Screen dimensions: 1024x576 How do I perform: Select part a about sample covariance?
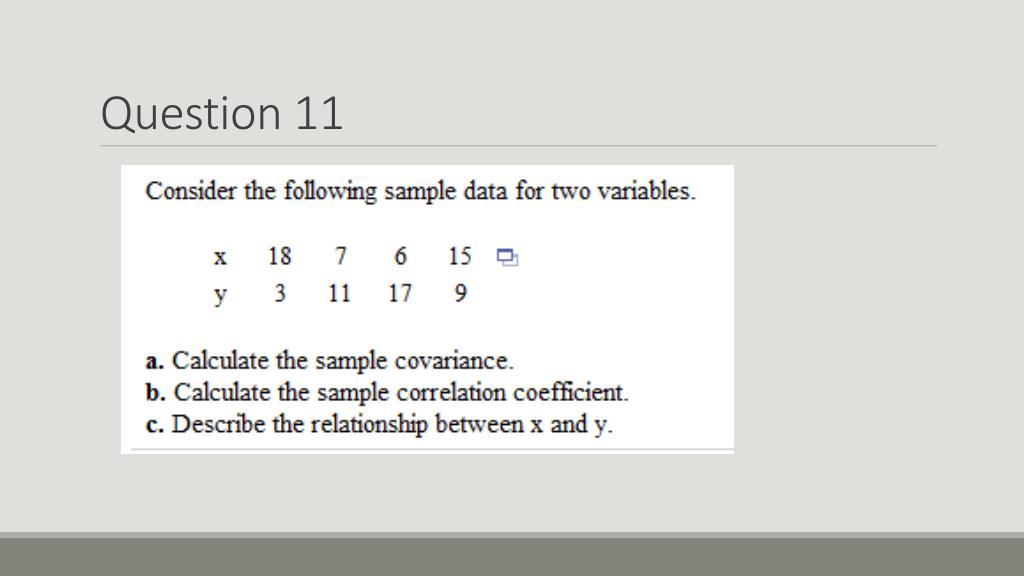coord(330,360)
